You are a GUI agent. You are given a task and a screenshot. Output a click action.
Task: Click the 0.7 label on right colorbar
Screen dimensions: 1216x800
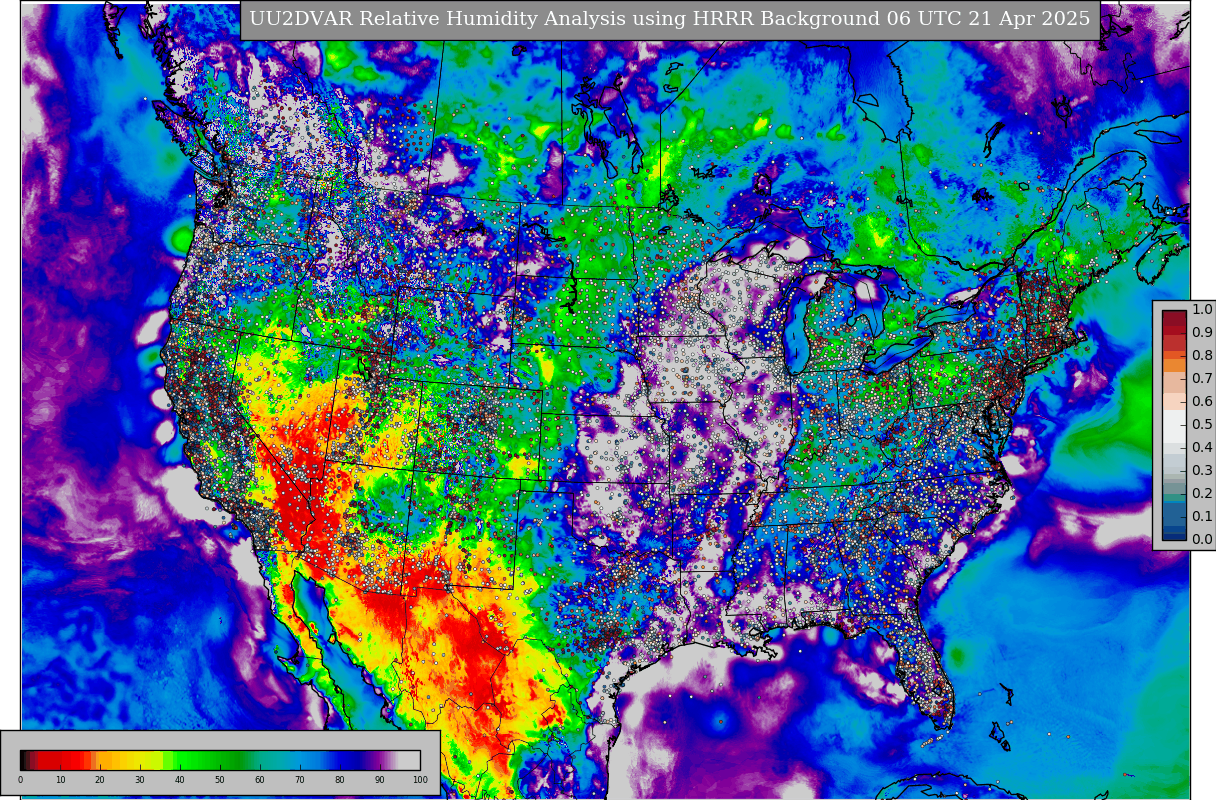[x=1202, y=378]
